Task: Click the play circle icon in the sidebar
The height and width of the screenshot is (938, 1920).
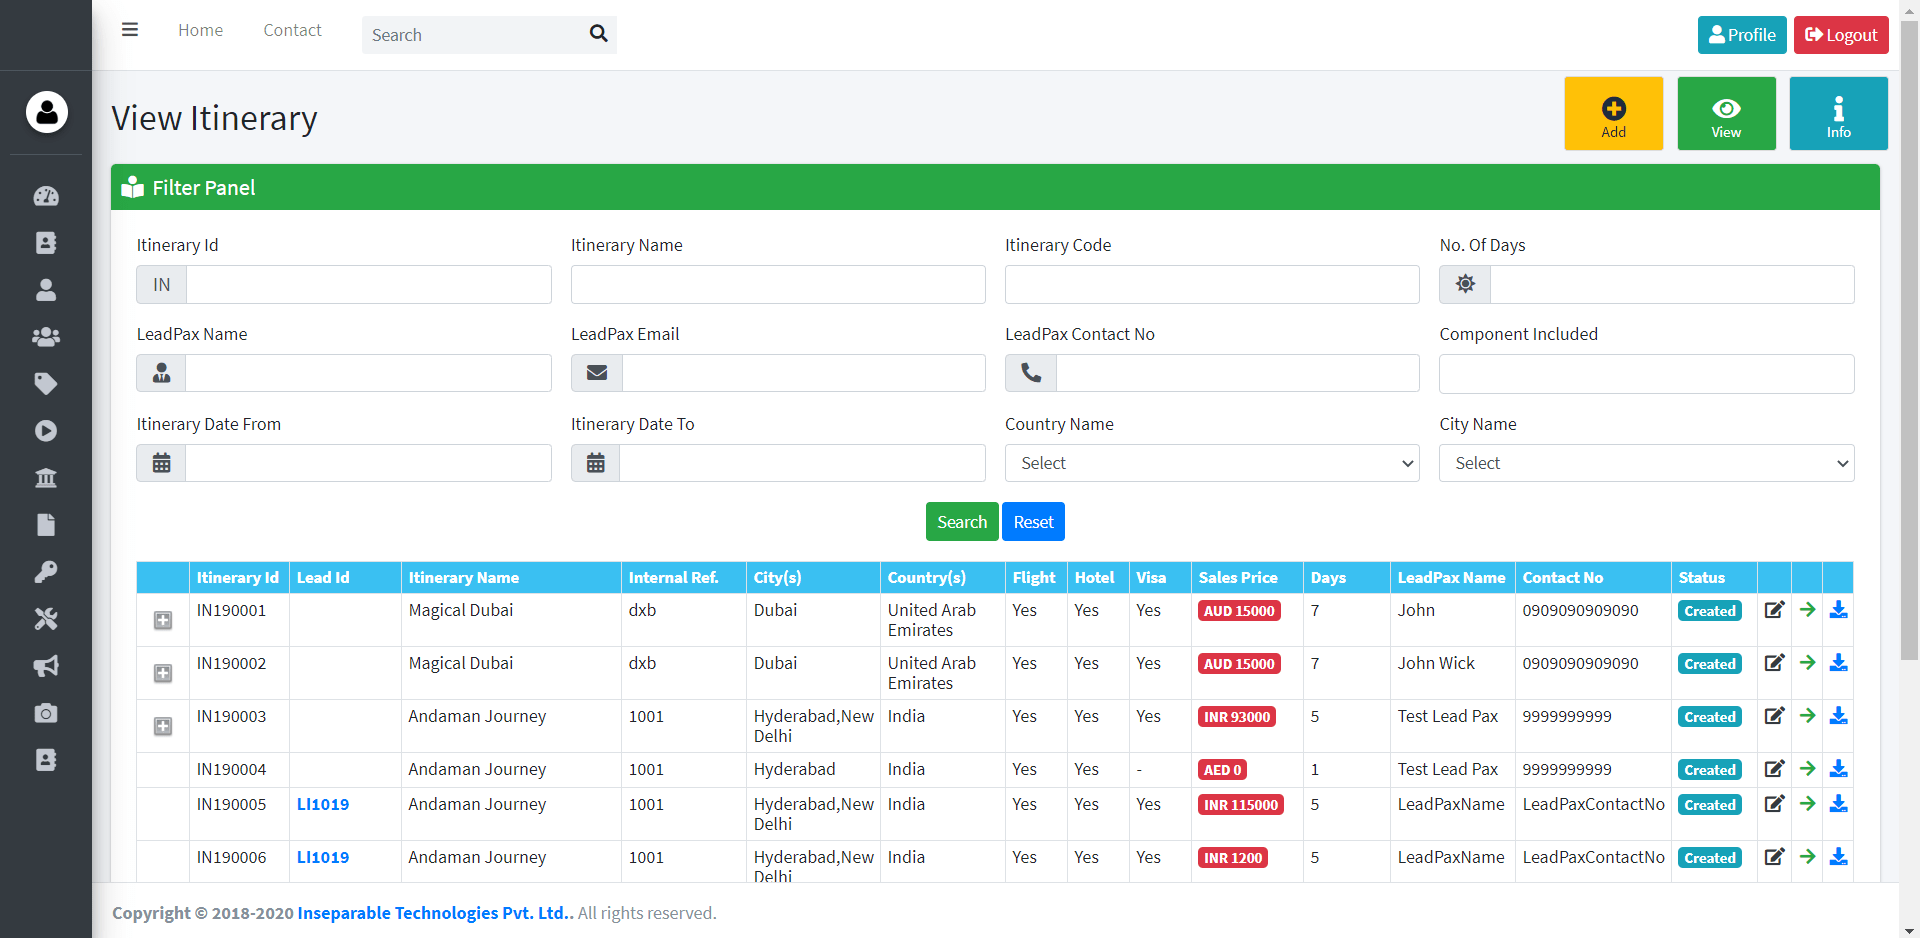Action: [46, 431]
